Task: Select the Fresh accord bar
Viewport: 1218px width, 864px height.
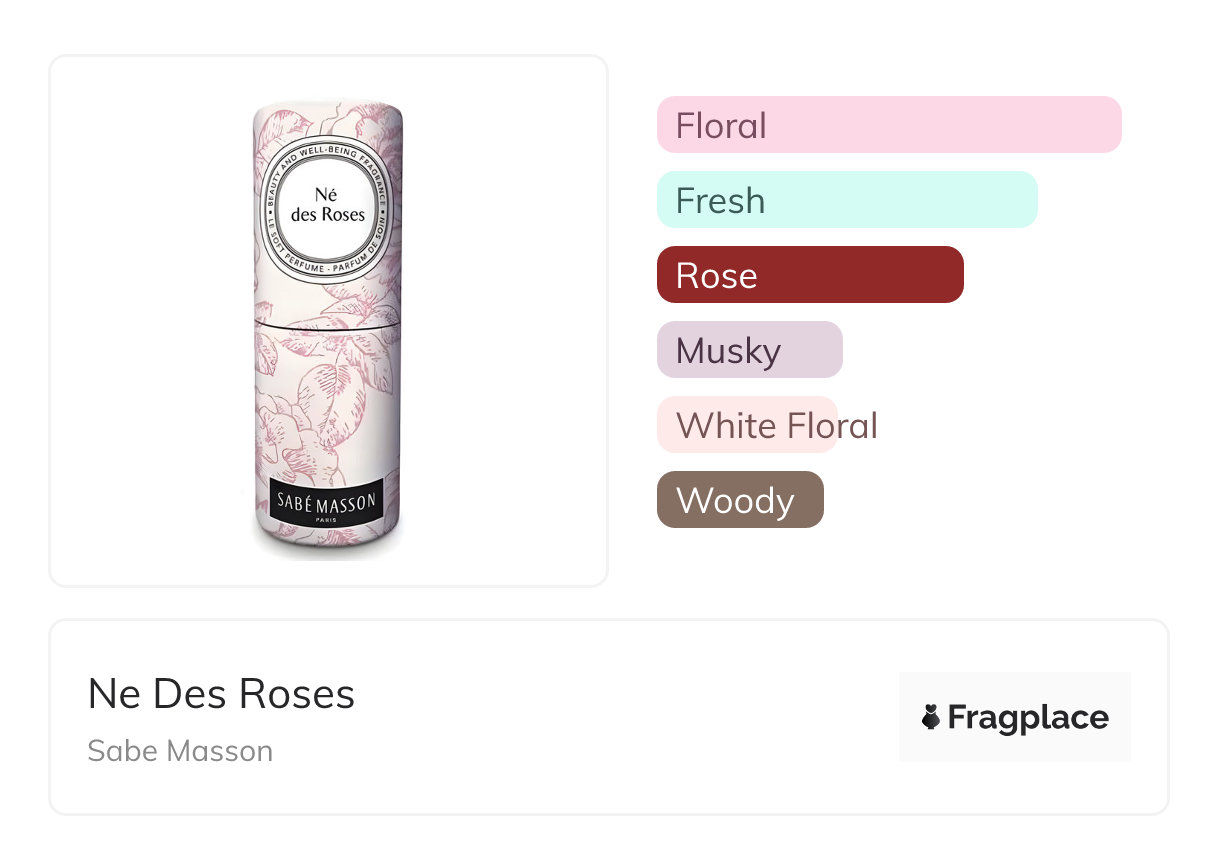Action: (846, 200)
